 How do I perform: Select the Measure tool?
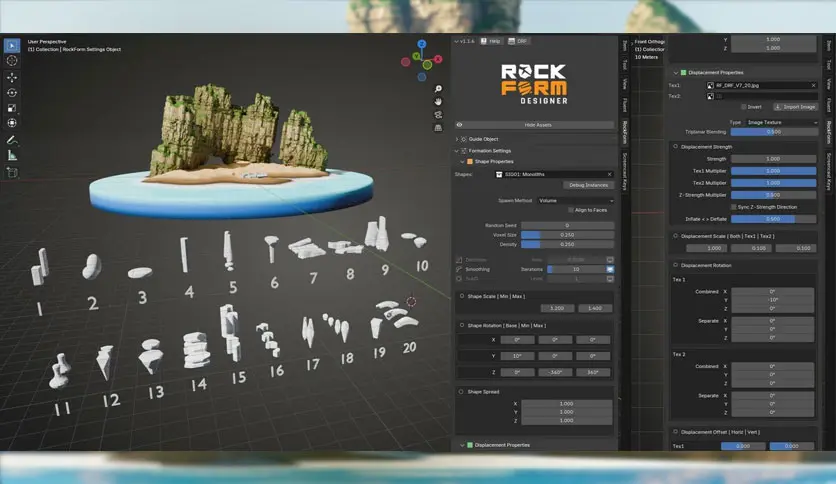[x=12, y=156]
